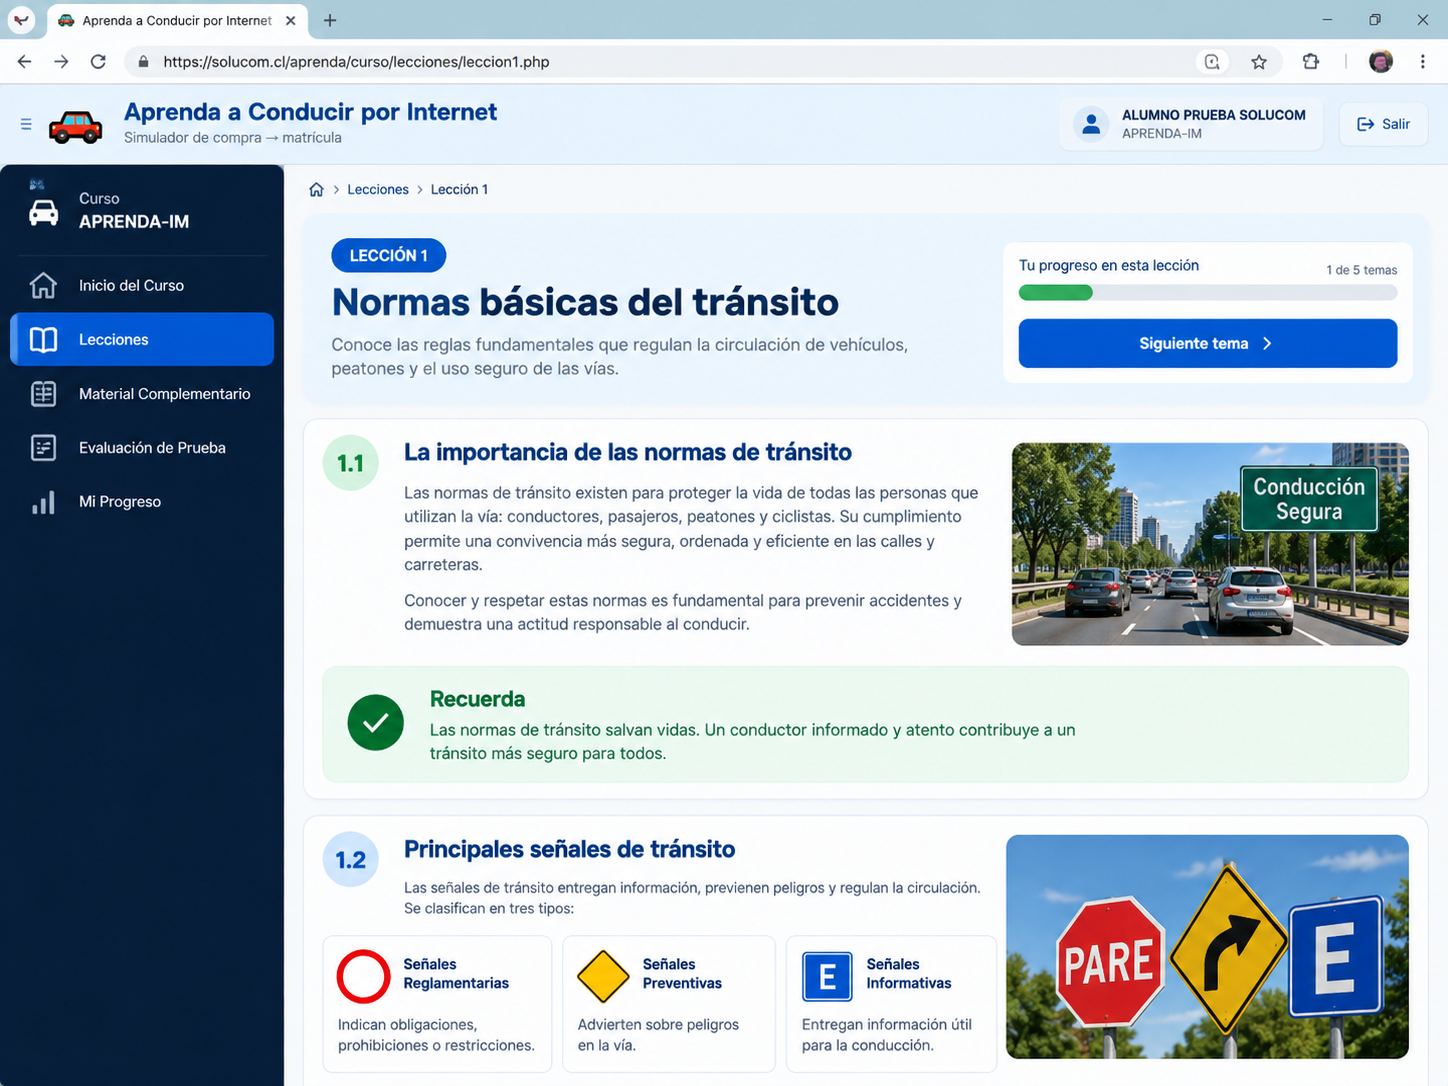Click the house icon beside Inicio del Curso
The width and height of the screenshot is (1448, 1086).
[43, 285]
